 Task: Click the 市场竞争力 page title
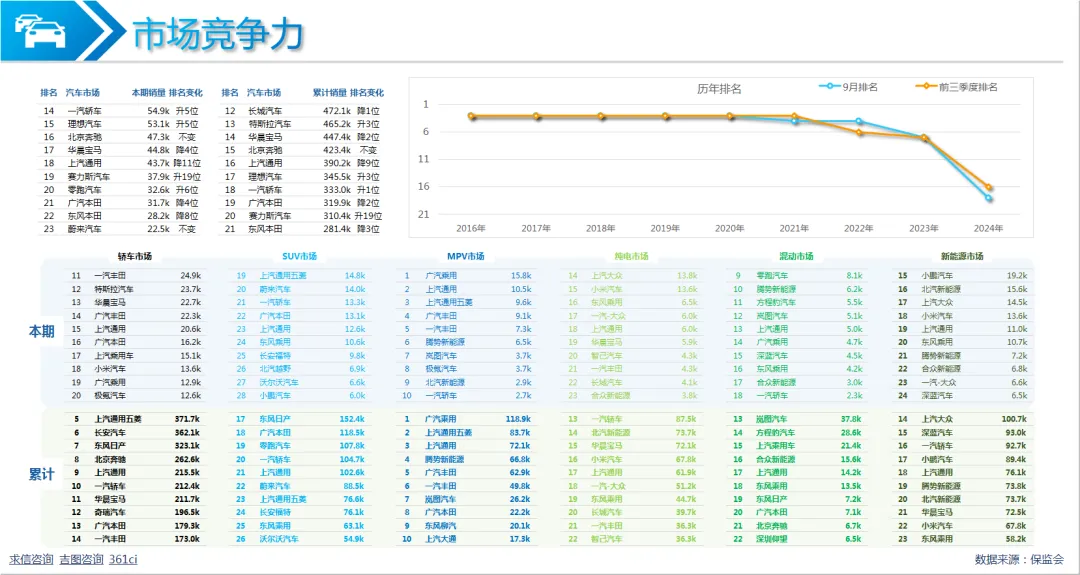pyautogui.click(x=217, y=33)
